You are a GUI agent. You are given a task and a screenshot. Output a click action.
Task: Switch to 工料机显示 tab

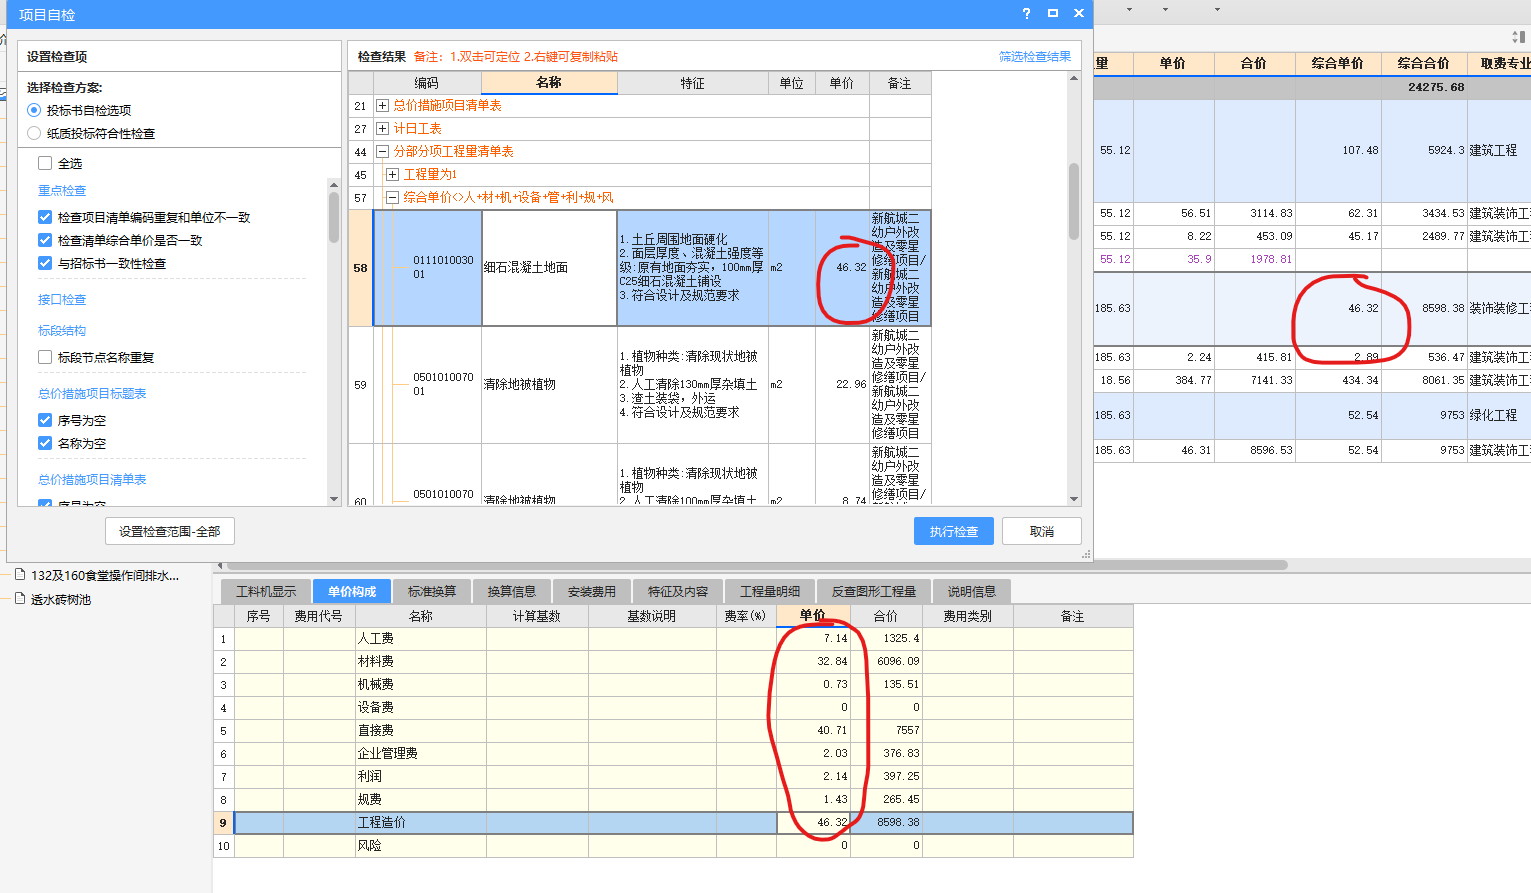coord(266,591)
